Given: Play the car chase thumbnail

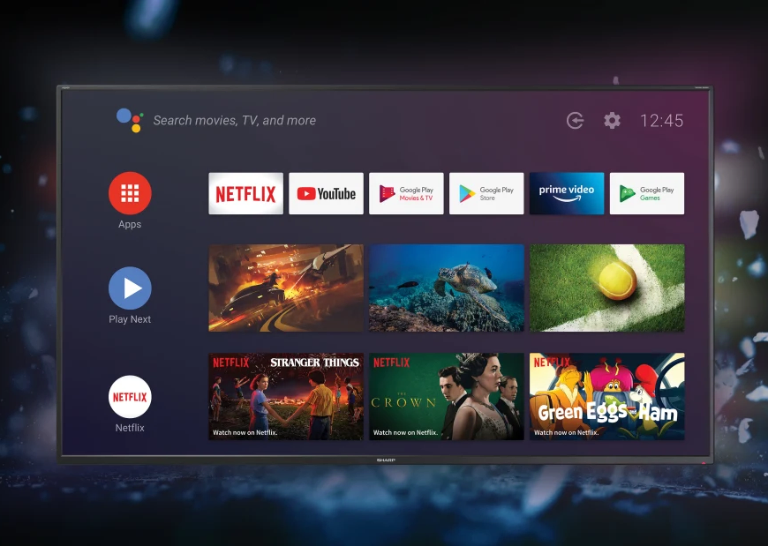Looking at the screenshot, I should [x=286, y=288].
